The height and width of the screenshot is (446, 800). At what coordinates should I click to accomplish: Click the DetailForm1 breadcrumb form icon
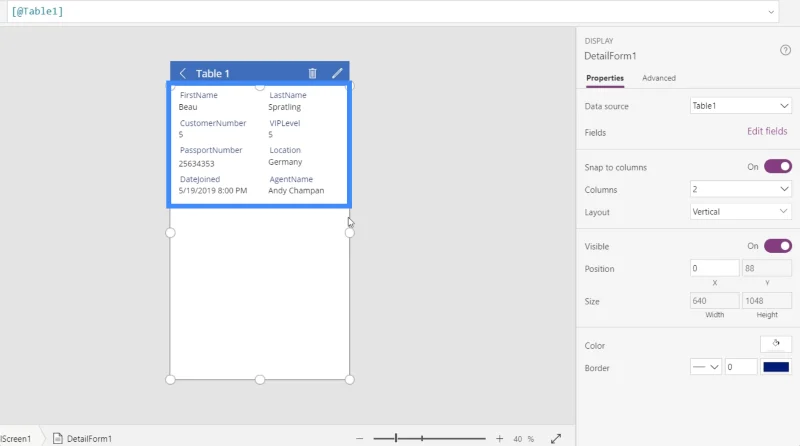click(x=58, y=439)
